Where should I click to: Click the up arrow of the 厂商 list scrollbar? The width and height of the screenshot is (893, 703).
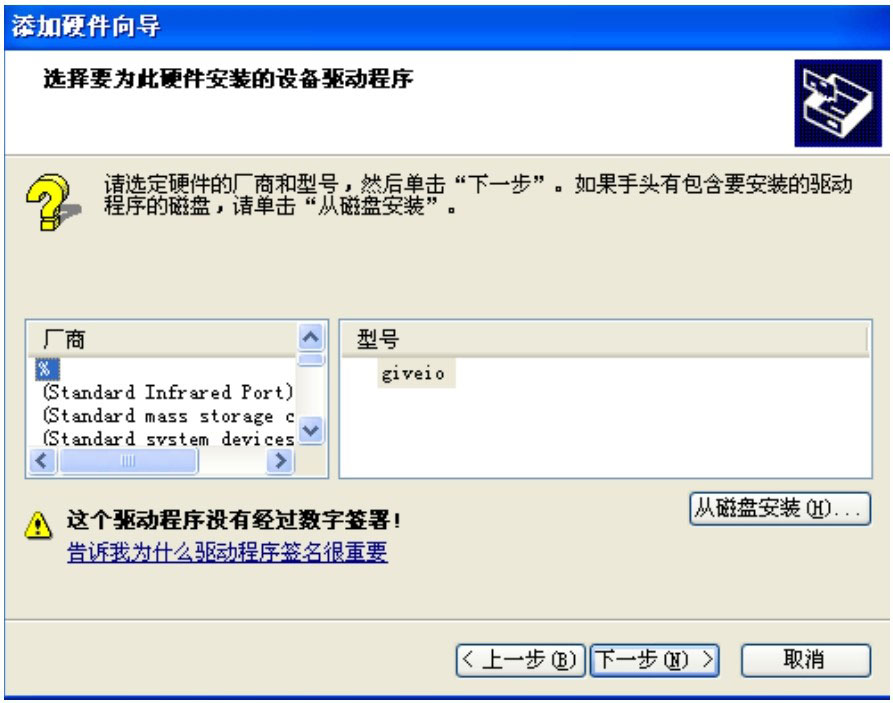311,337
